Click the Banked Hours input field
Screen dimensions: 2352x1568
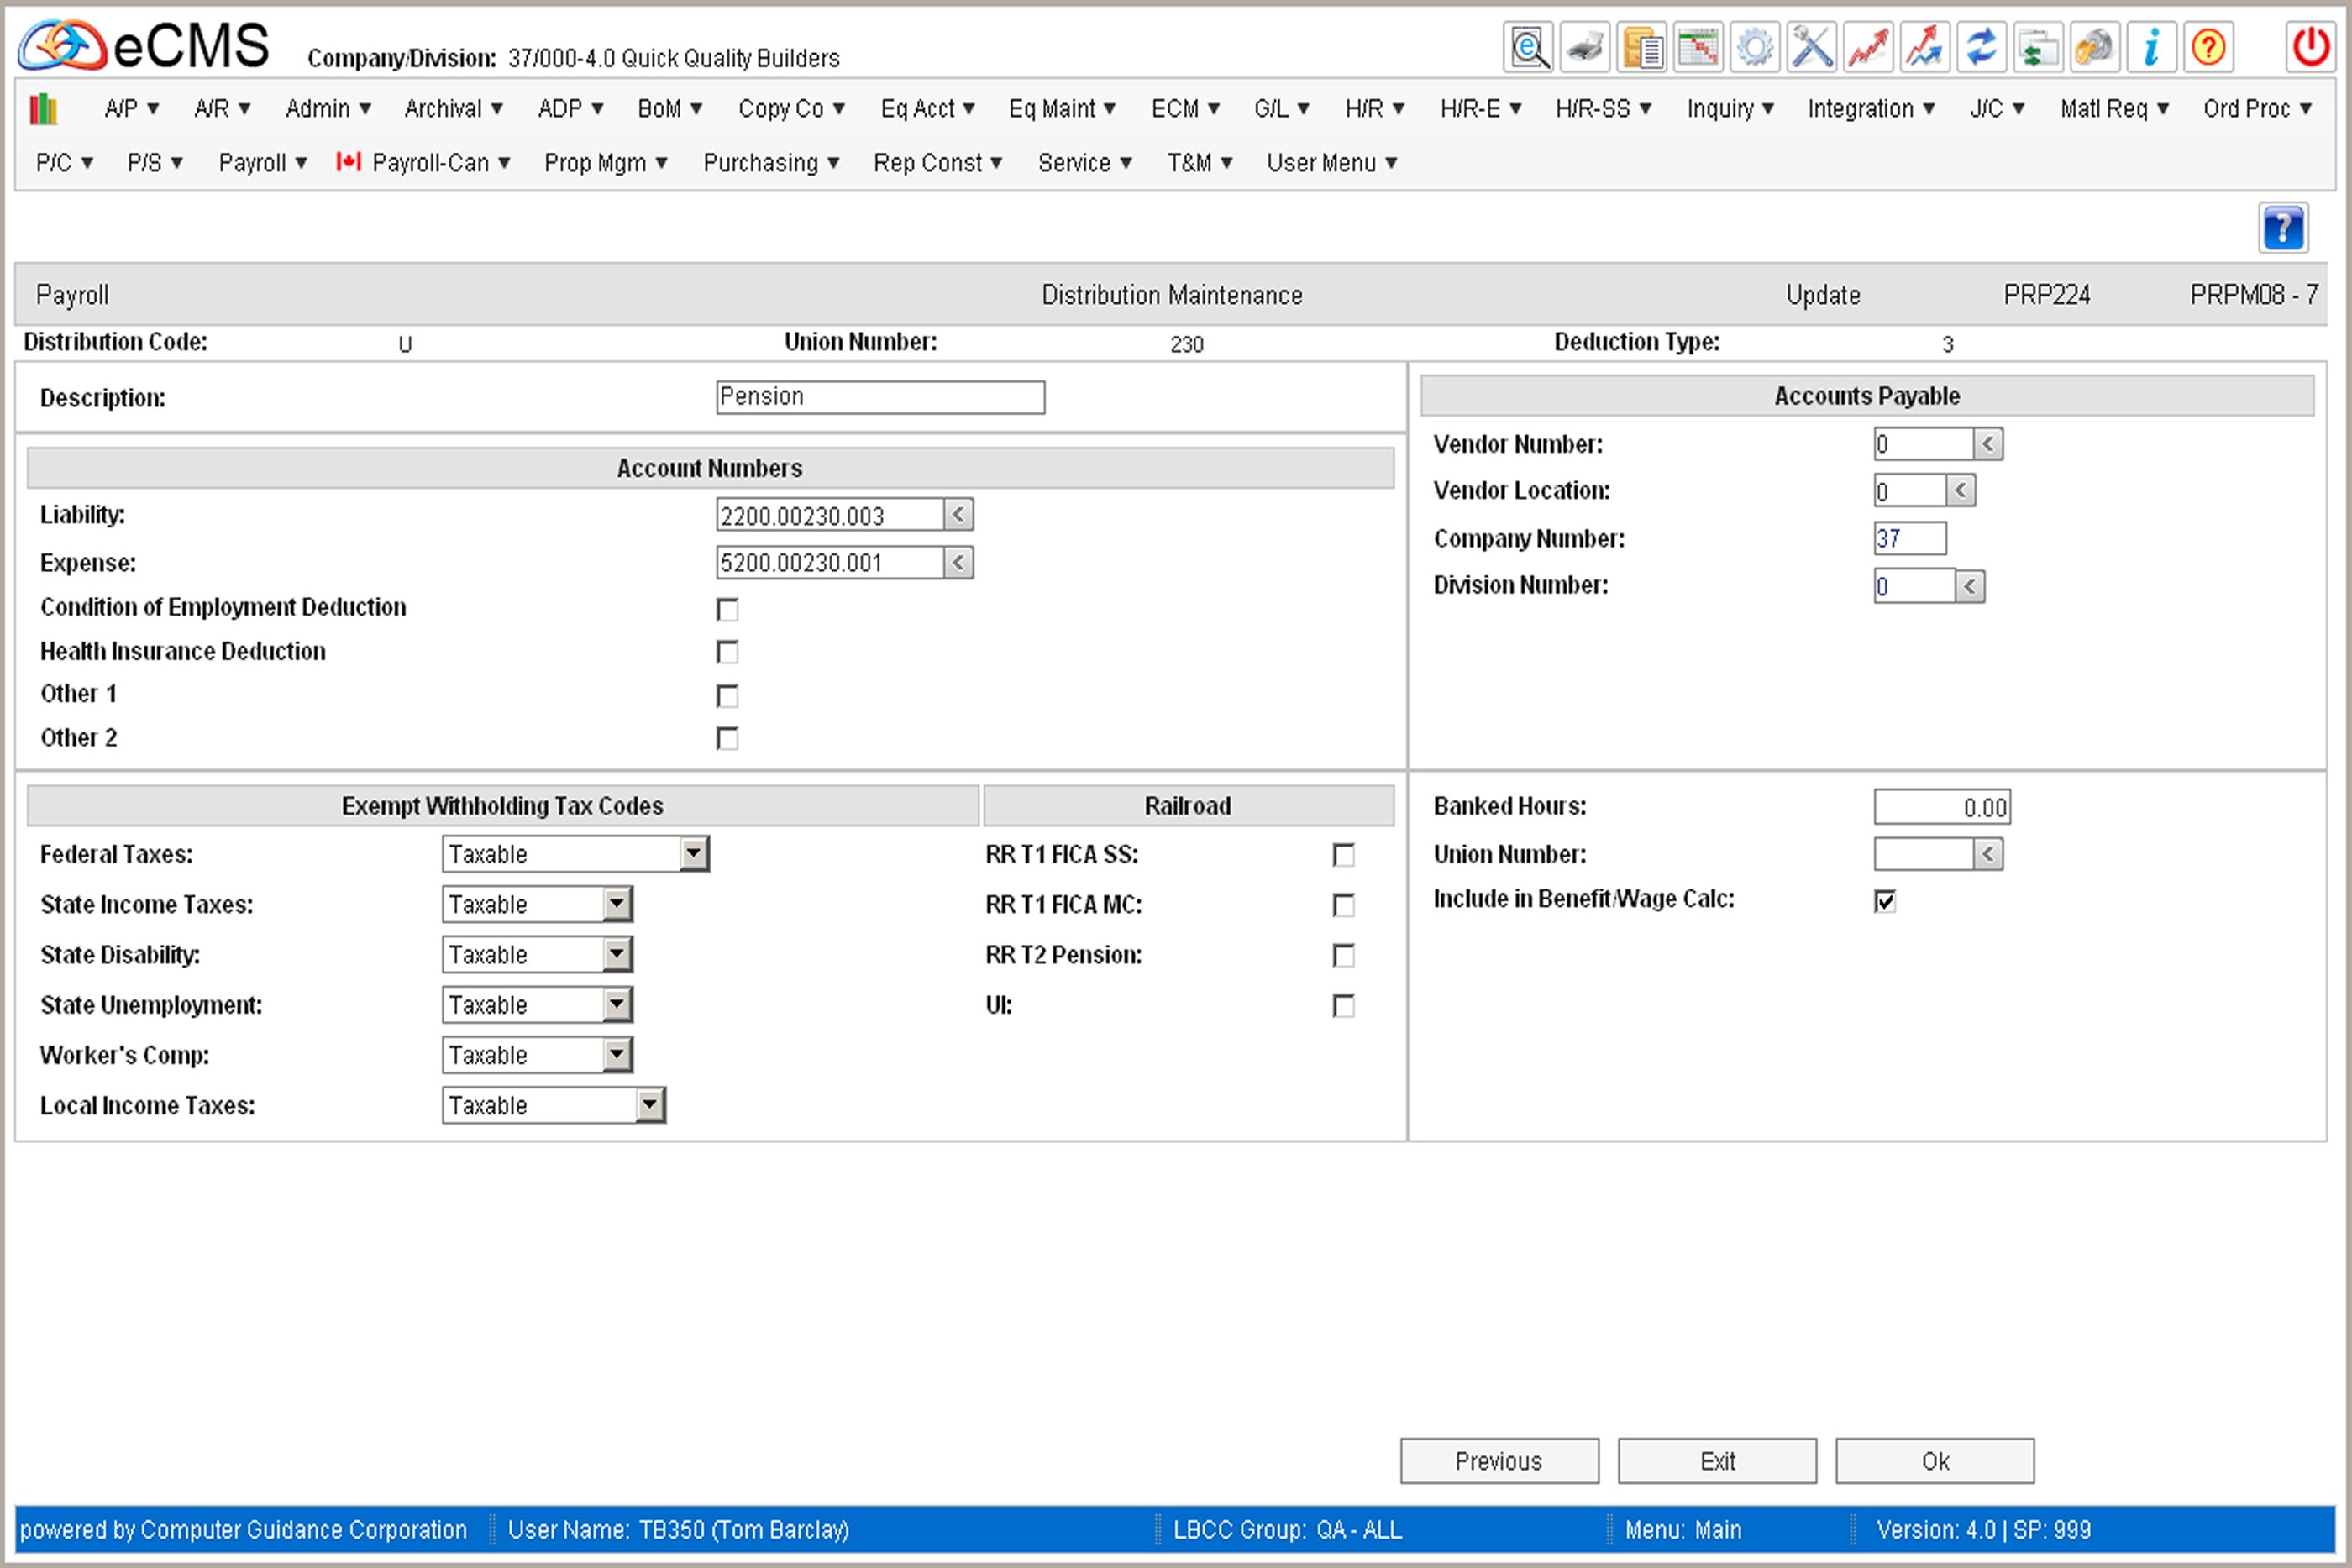[1942, 807]
